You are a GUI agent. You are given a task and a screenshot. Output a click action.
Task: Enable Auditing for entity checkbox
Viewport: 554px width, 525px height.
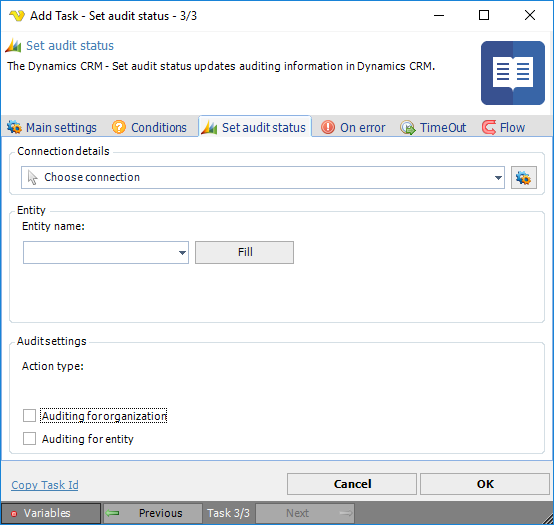click(x=29, y=439)
